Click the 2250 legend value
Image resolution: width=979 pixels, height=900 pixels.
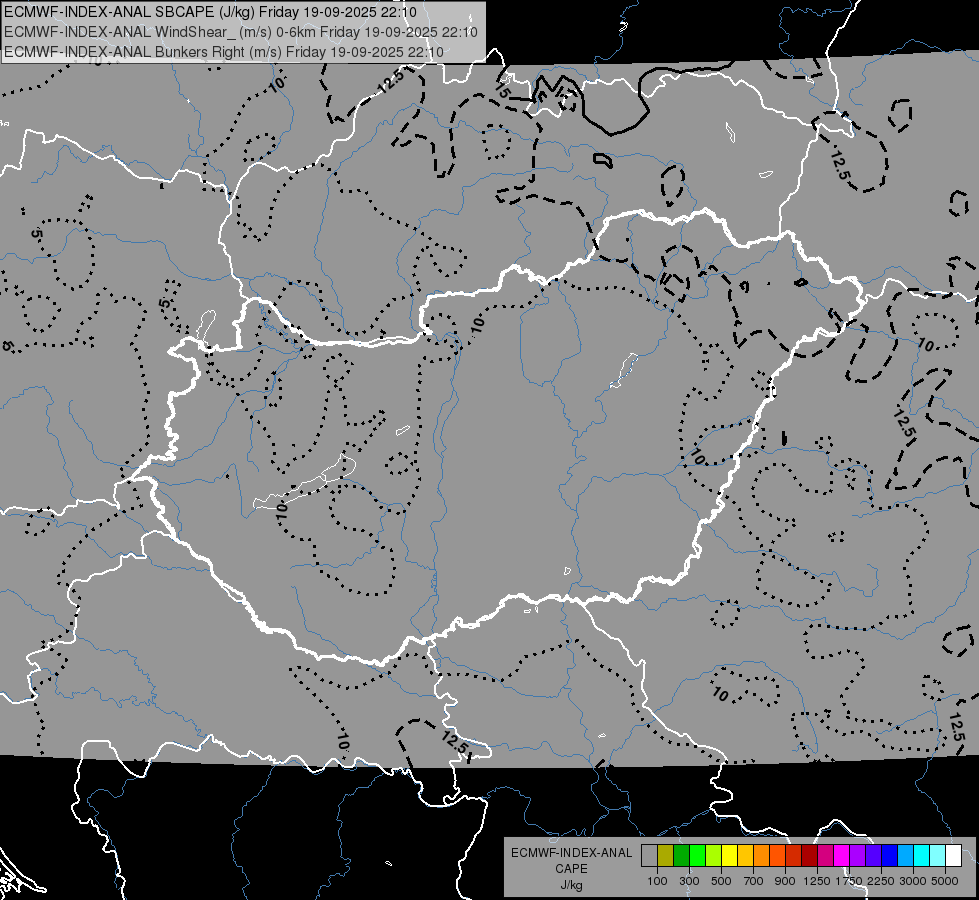click(x=881, y=881)
